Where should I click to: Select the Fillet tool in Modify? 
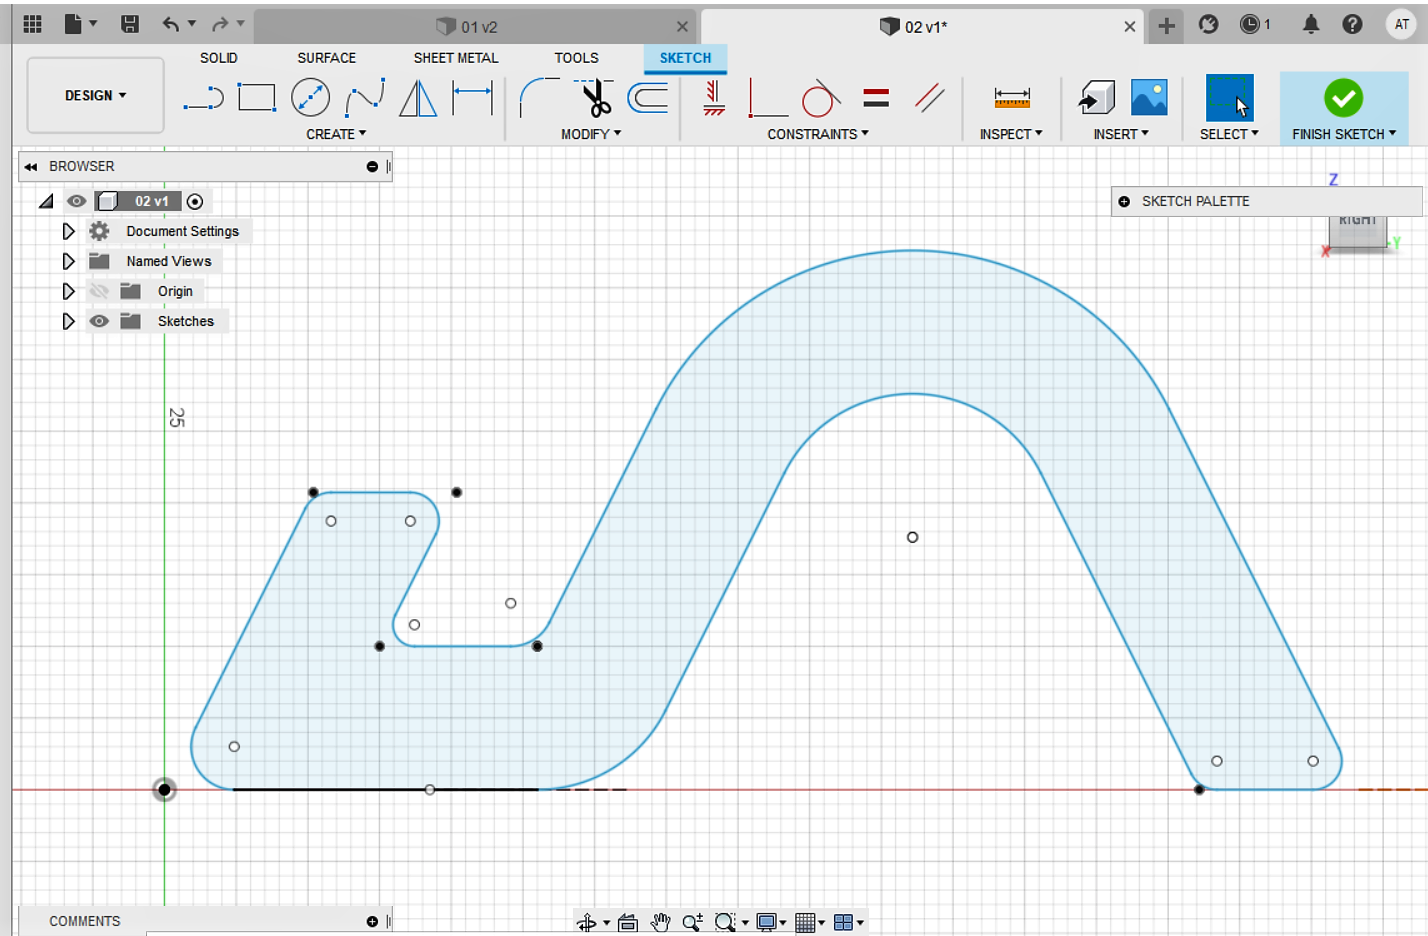[540, 98]
